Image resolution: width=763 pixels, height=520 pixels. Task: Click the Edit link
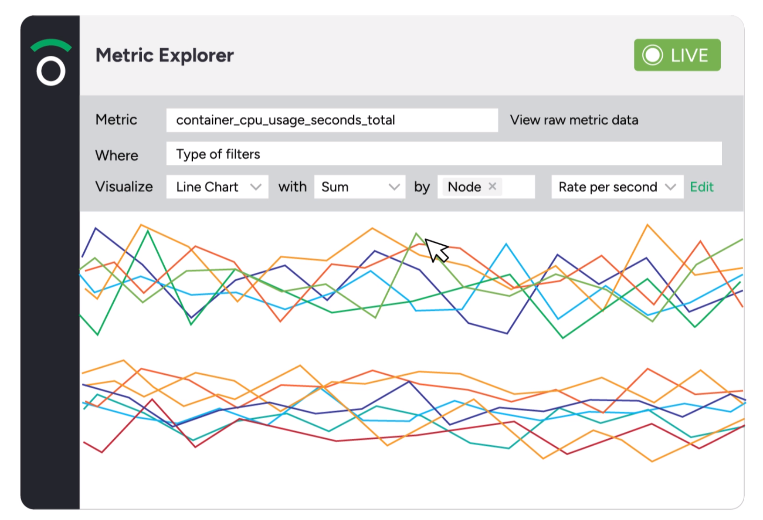(x=702, y=187)
